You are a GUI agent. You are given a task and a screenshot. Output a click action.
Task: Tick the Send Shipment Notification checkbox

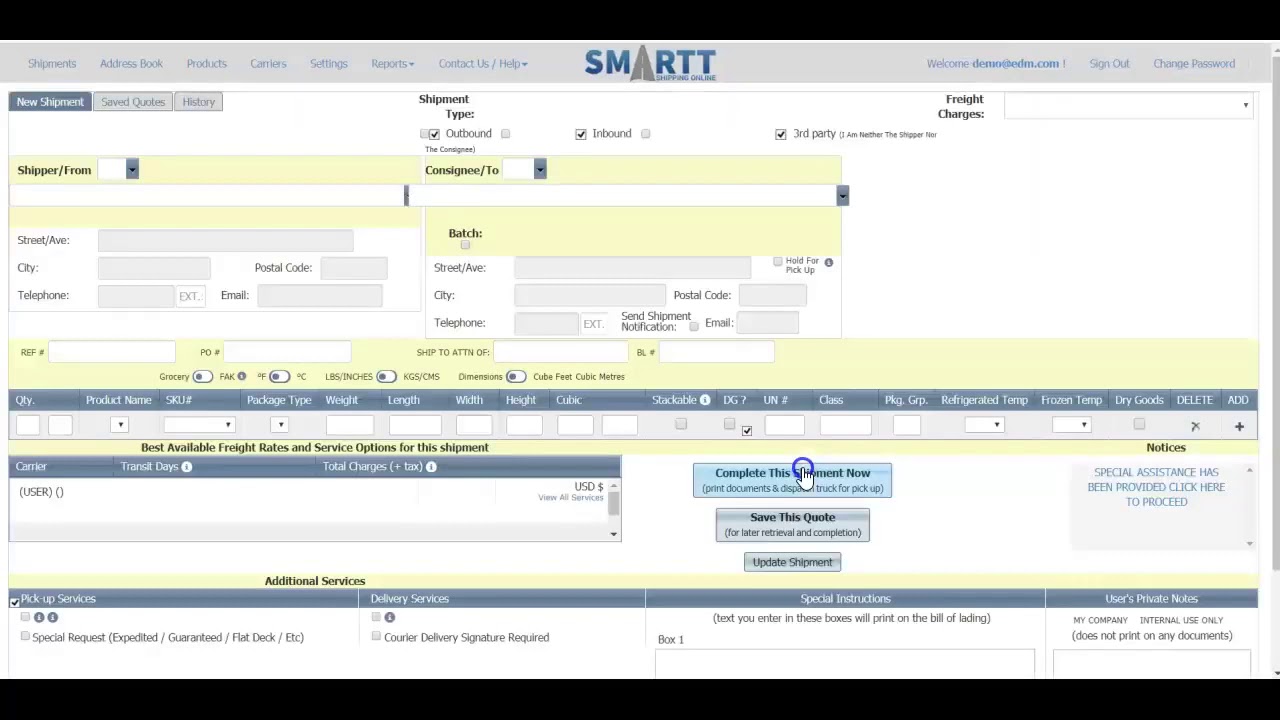click(694, 326)
